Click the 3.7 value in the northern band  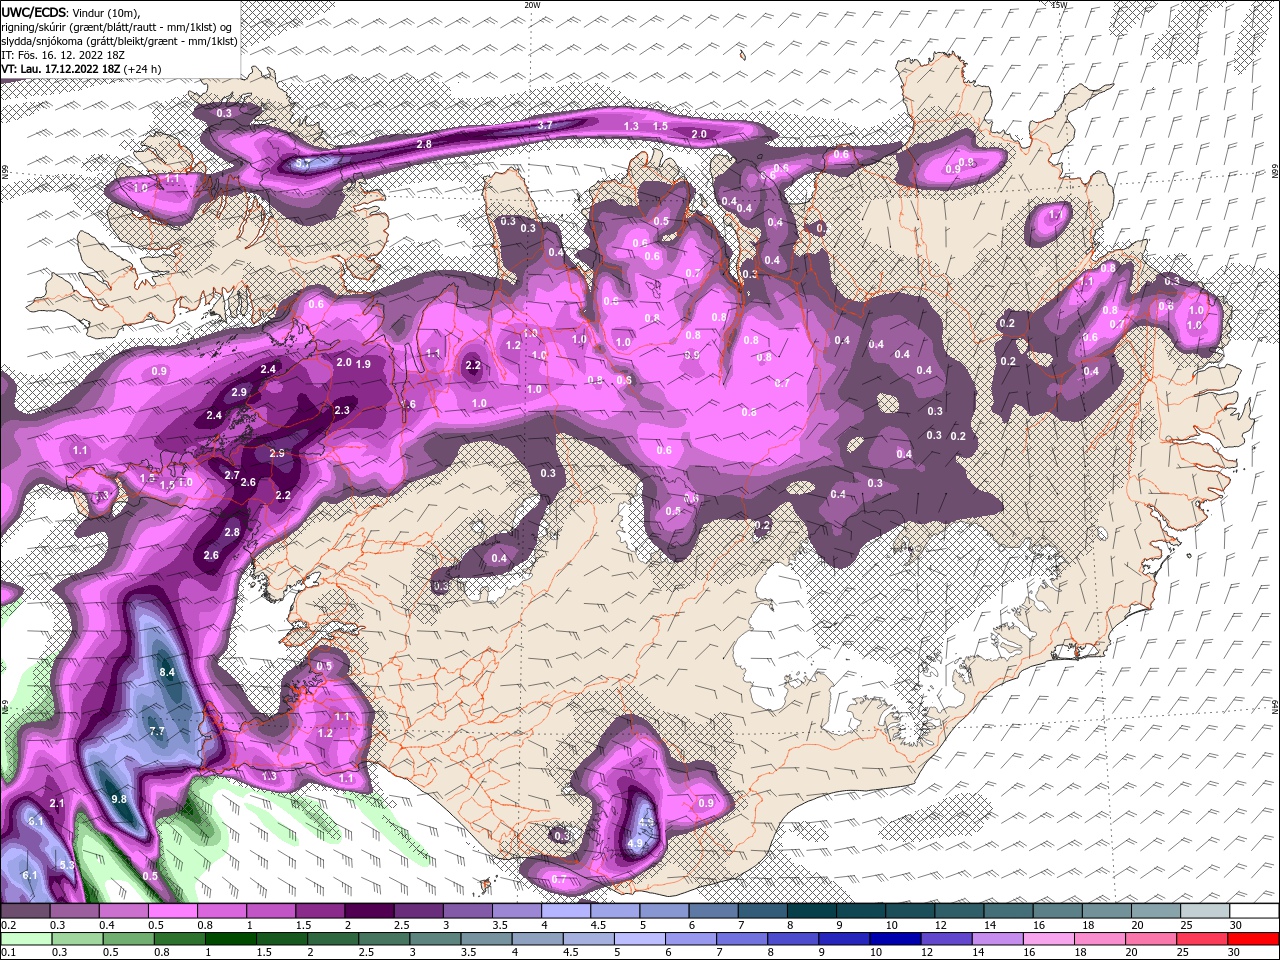click(x=545, y=126)
